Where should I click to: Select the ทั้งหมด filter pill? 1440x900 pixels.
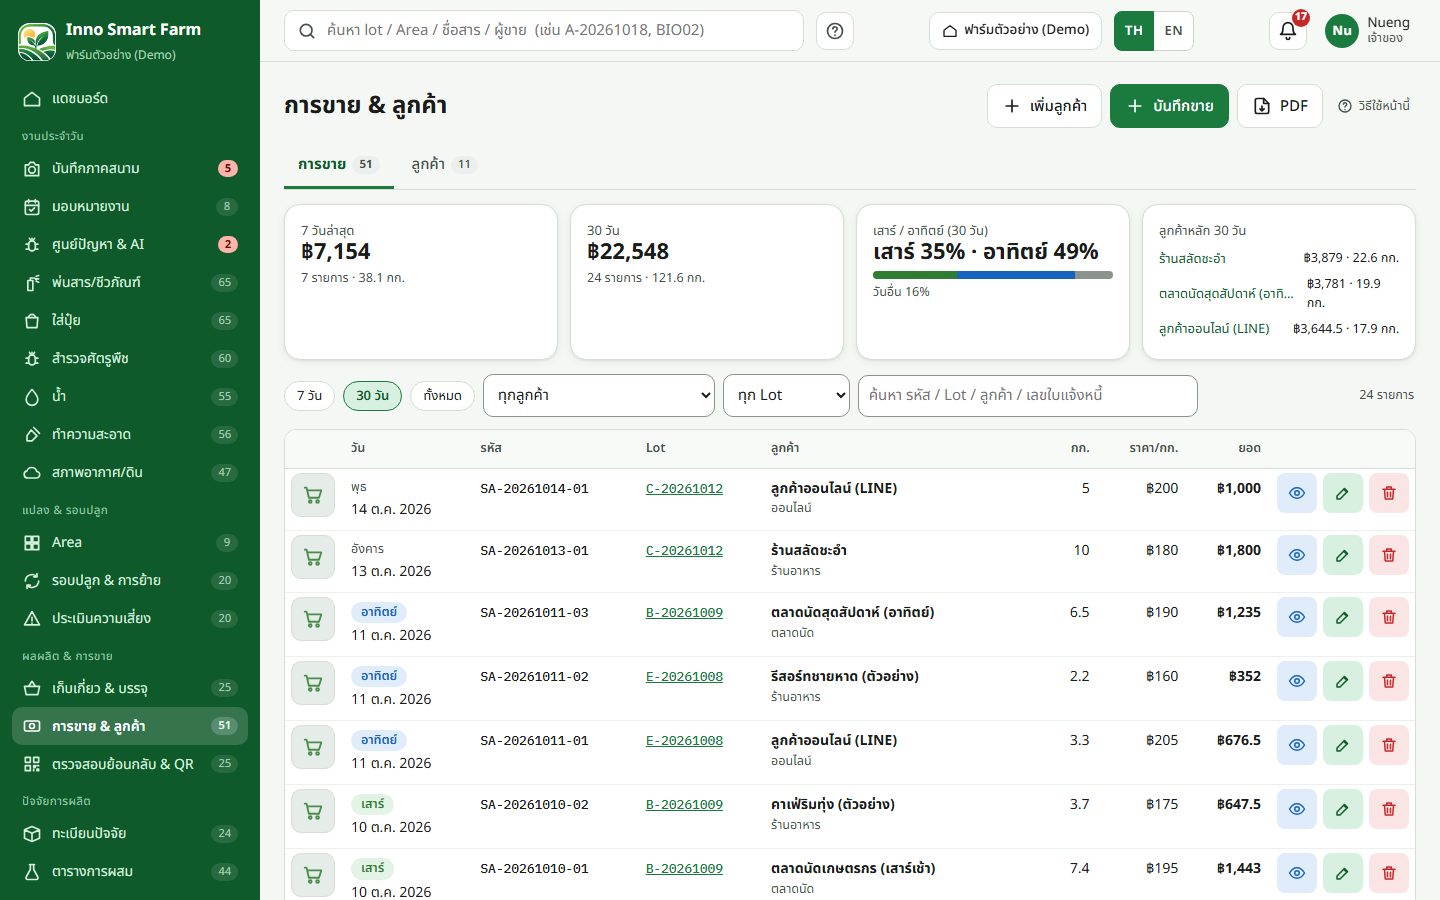pos(442,396)
